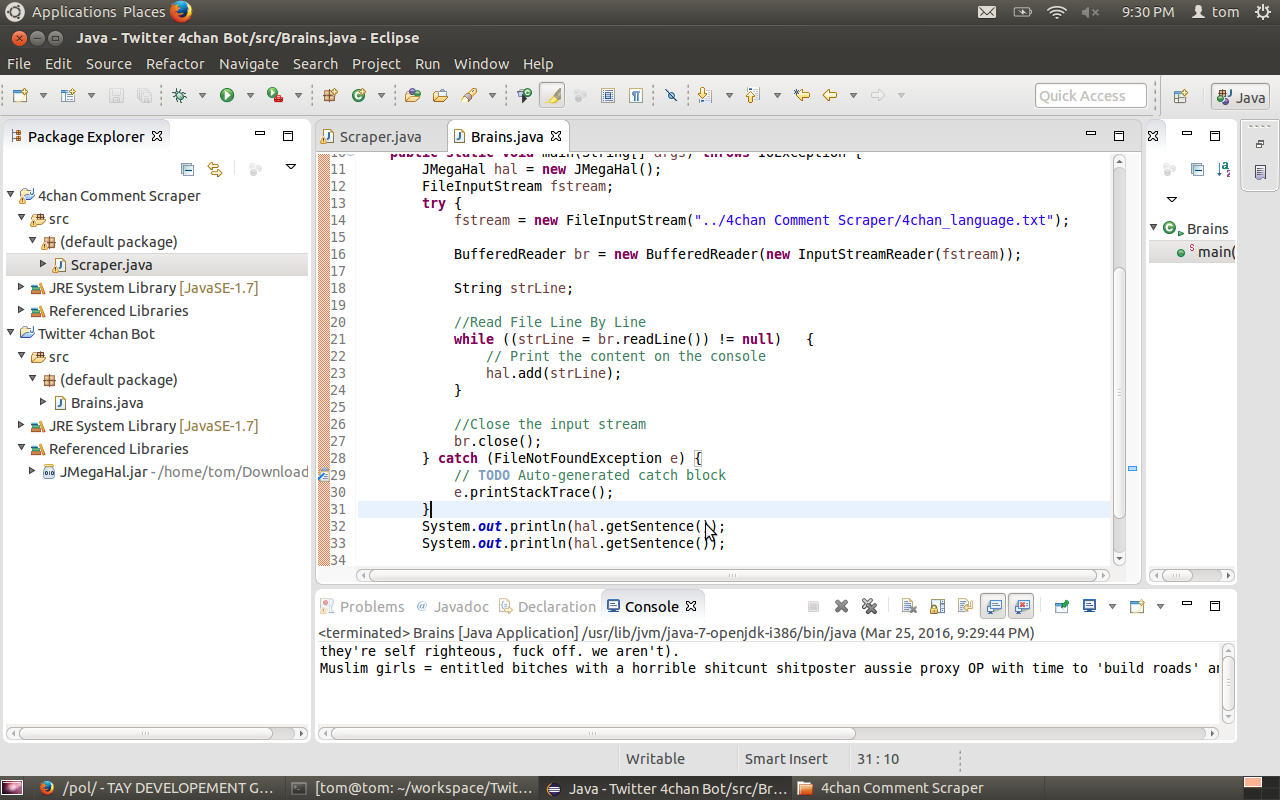This screenshot has height=800, width=1280.
Task: Toggle Scroll Lock in Console toolbar
Action: tap(937, 606)
